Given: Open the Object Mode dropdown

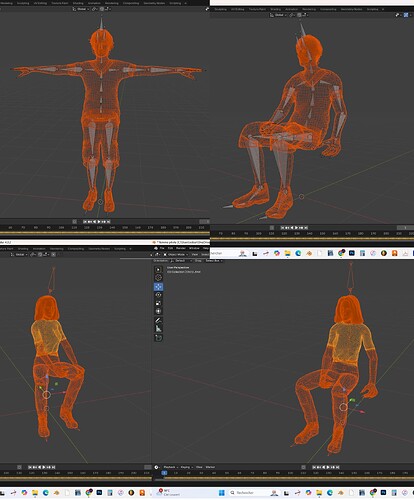Looking at the screenshot, I should [176, 254].
